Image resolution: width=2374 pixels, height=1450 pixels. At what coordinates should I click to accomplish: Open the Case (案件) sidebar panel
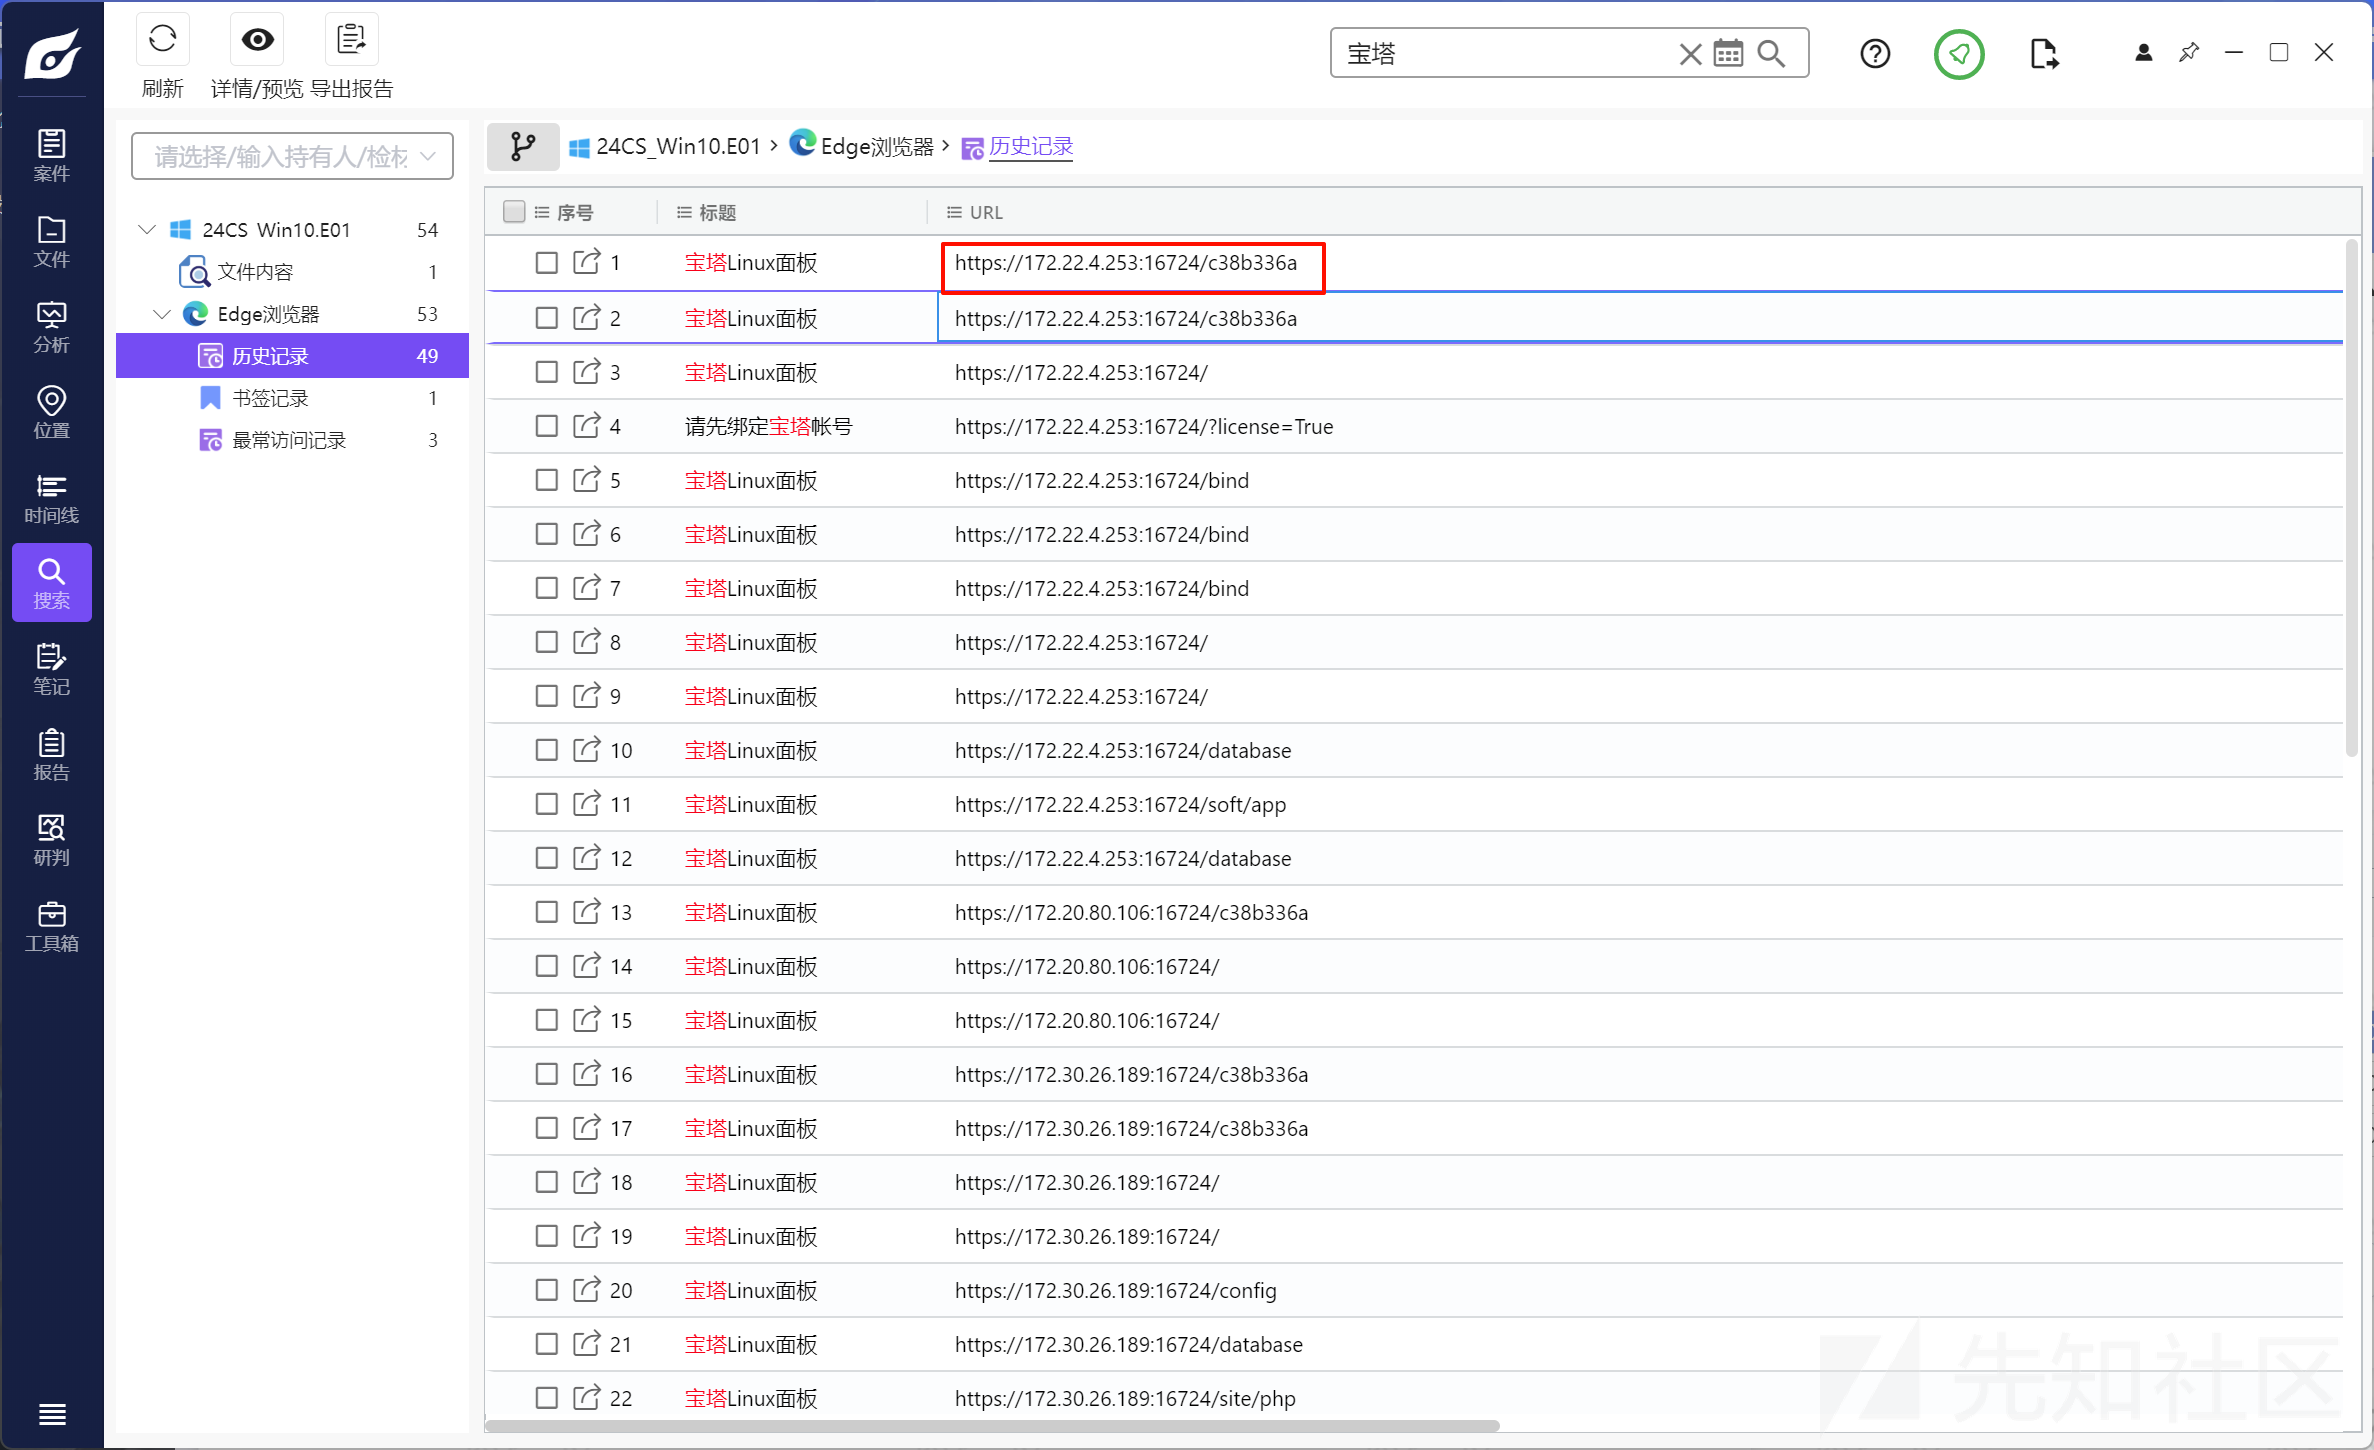51,155
